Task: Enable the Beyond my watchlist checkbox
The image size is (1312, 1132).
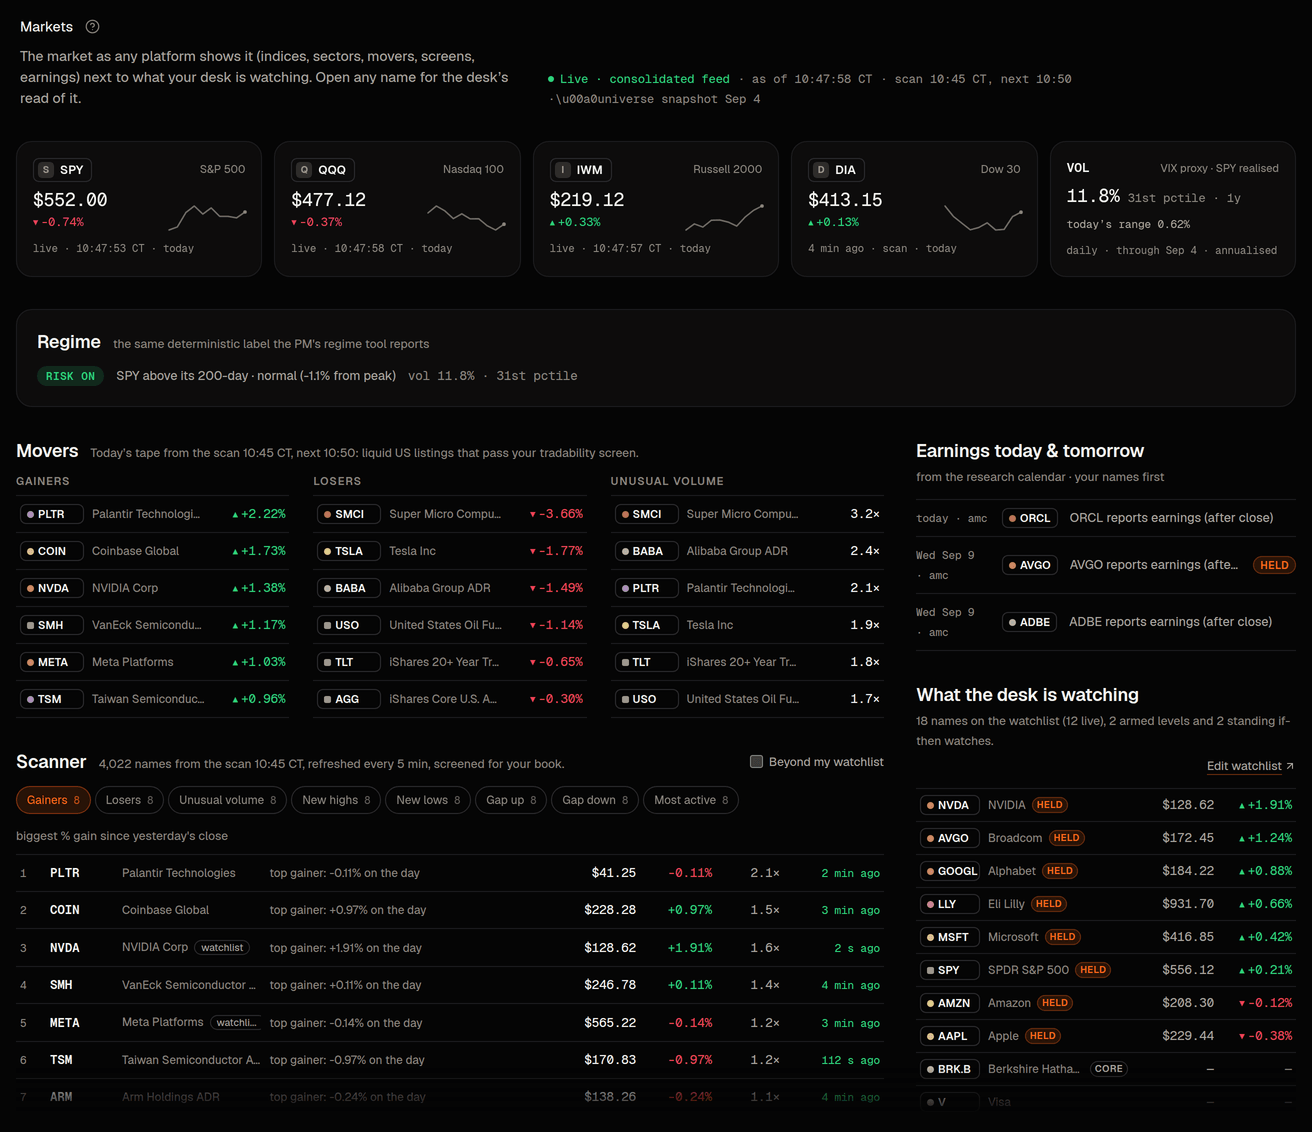Action: pos(756,761)
